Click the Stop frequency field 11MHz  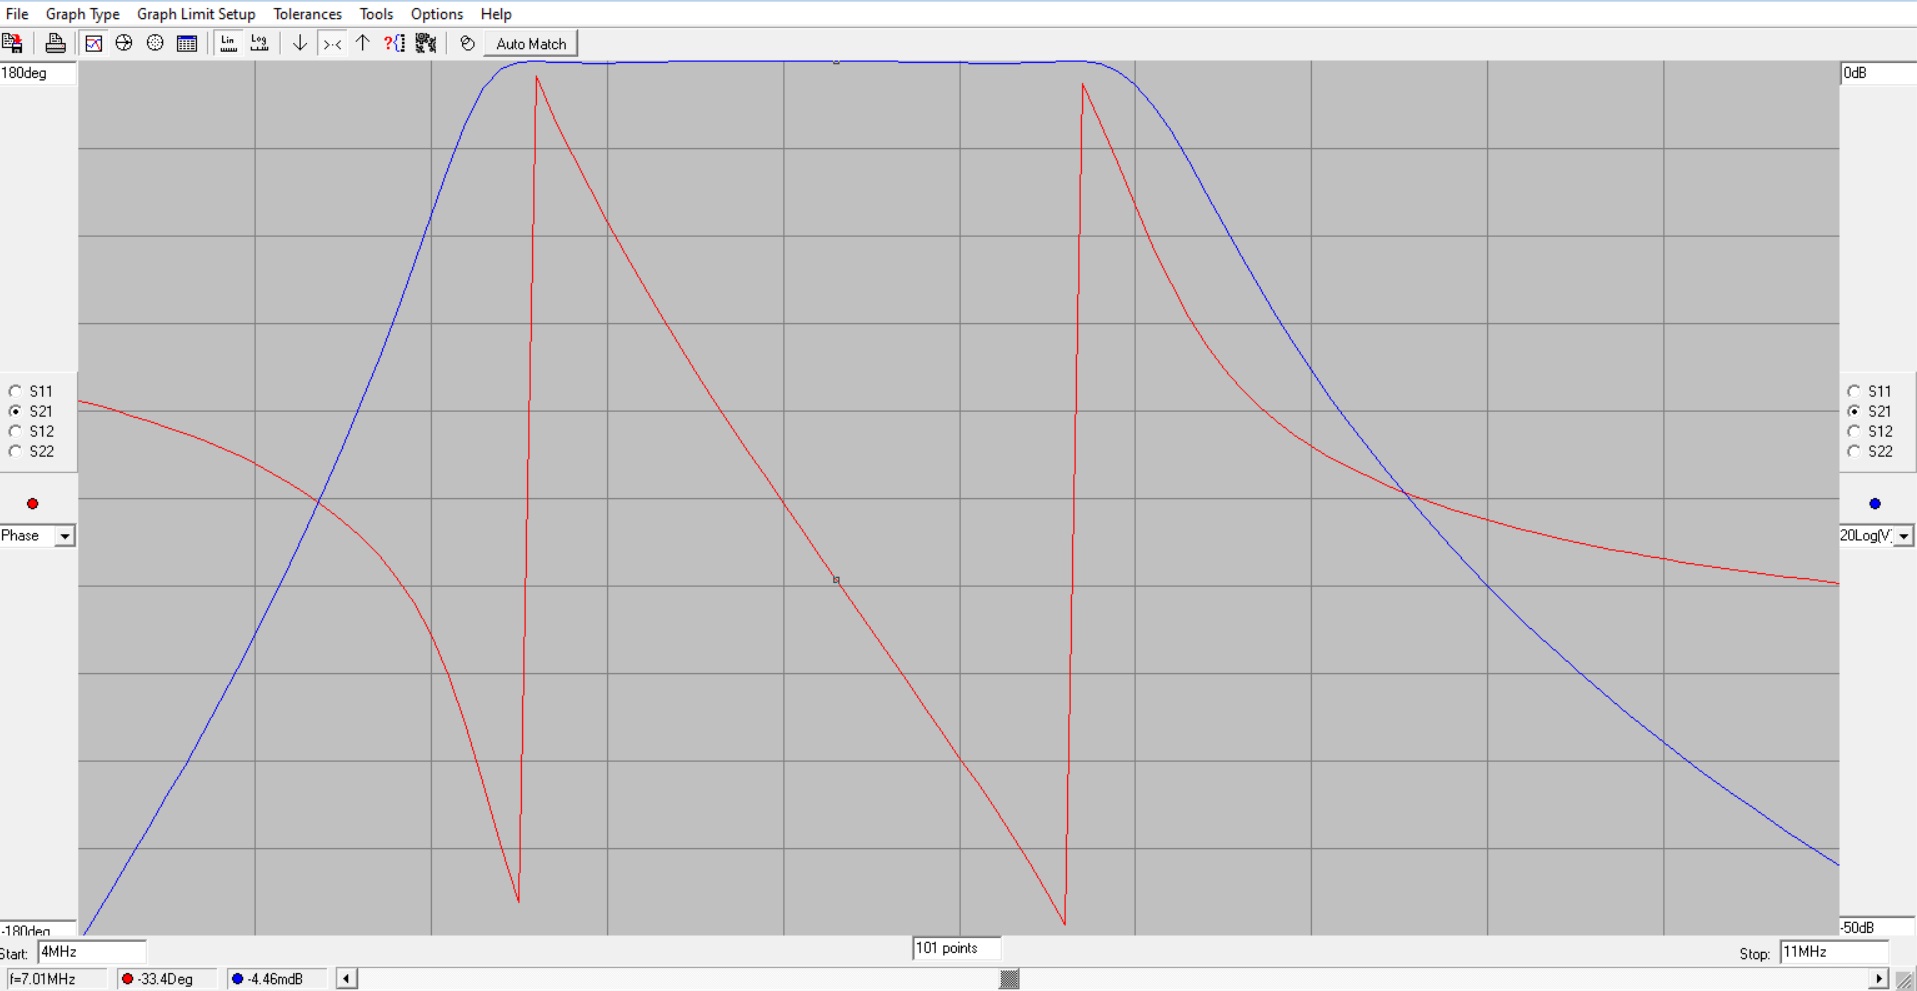[x=1834, y=952]
